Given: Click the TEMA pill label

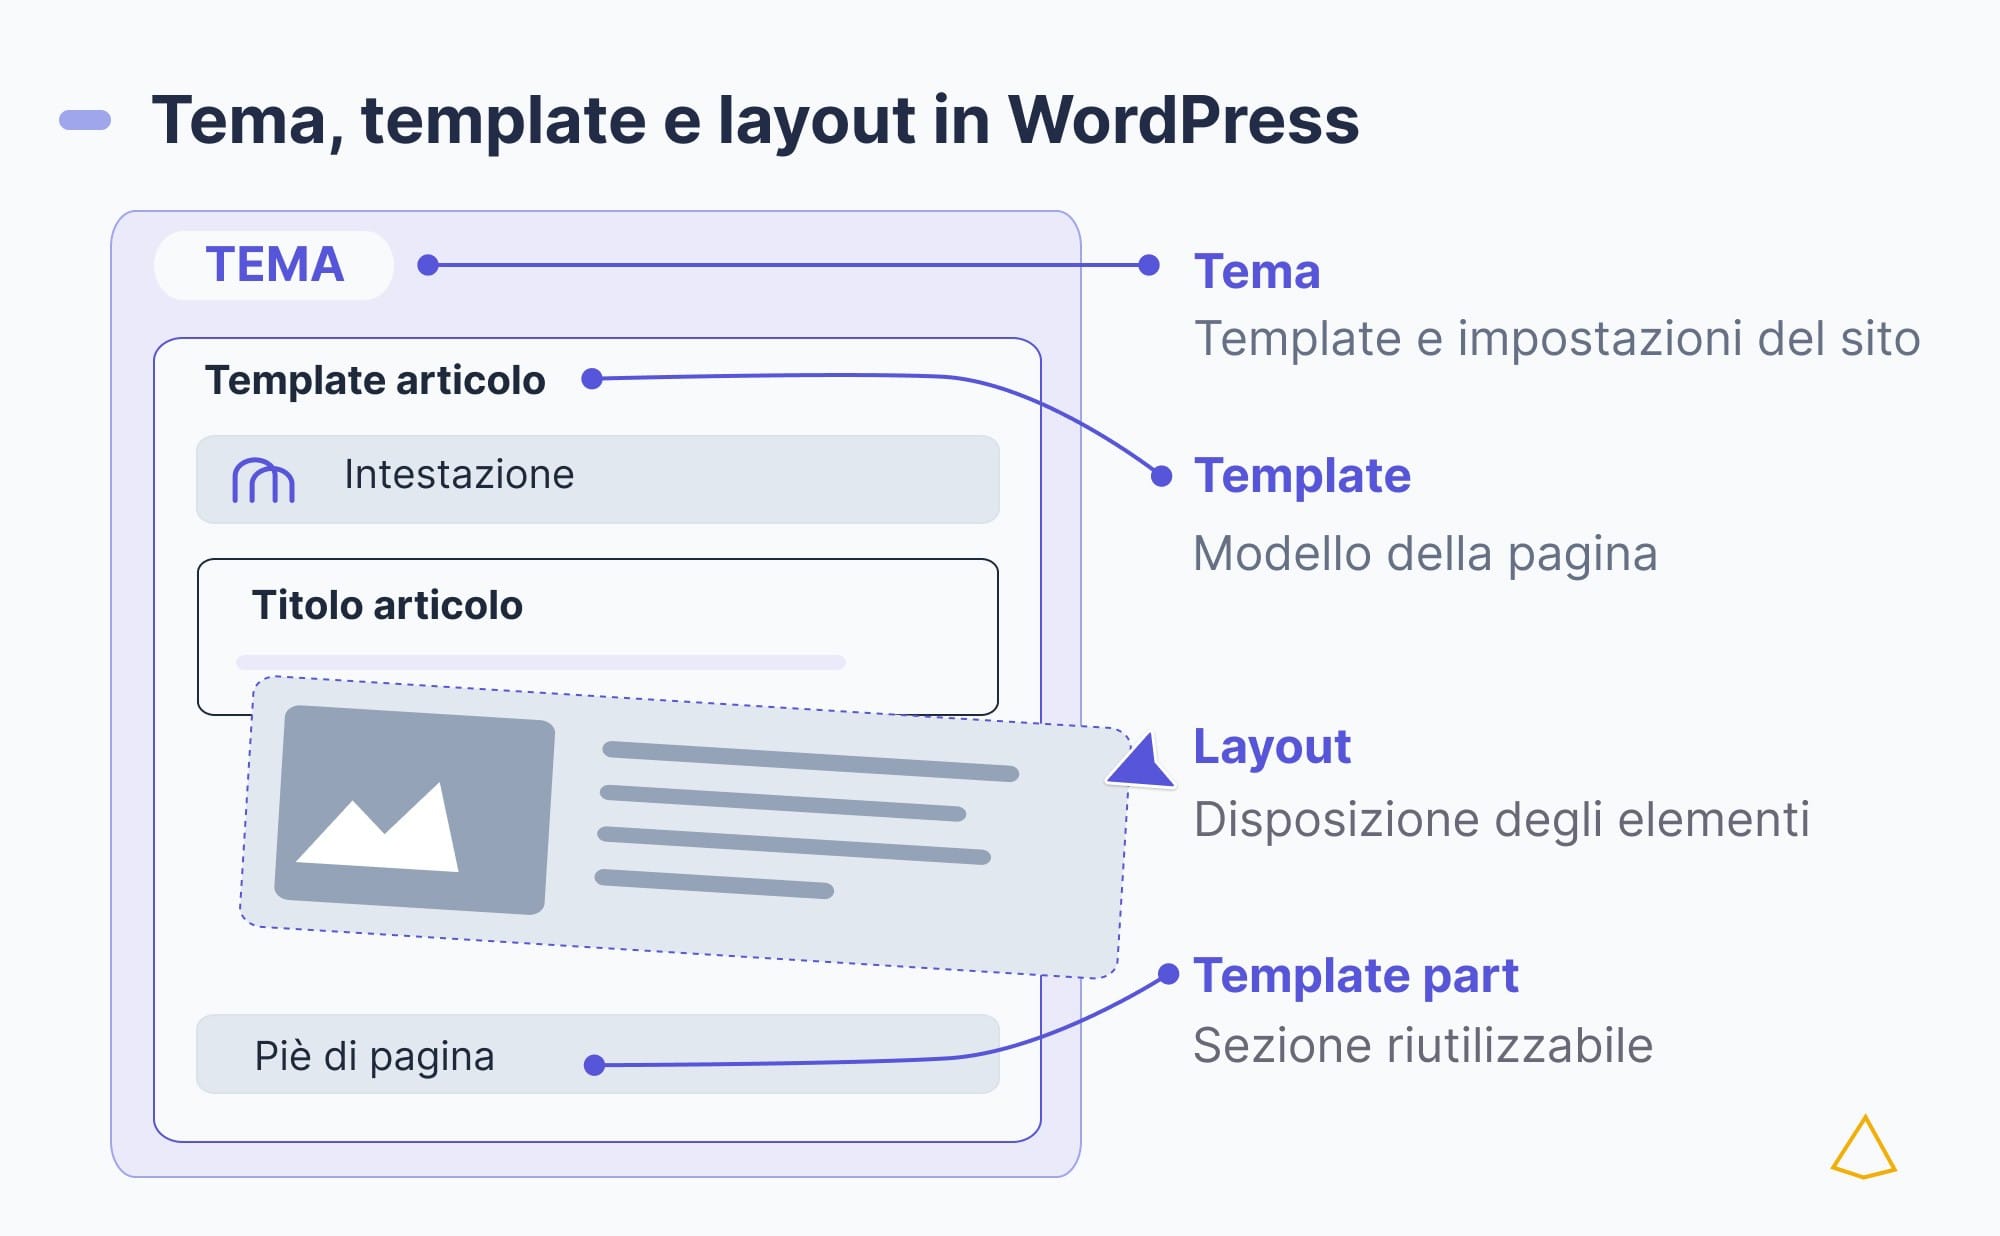Looking at the screenshot, I should pos(274,265).
